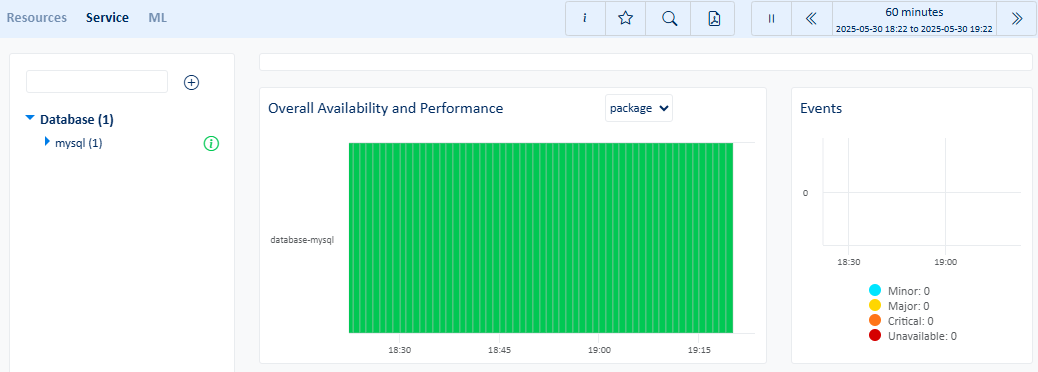1038x372 pixels.
Task: Expand the mysql (1) tree node
Action: (x=47, y=141)
